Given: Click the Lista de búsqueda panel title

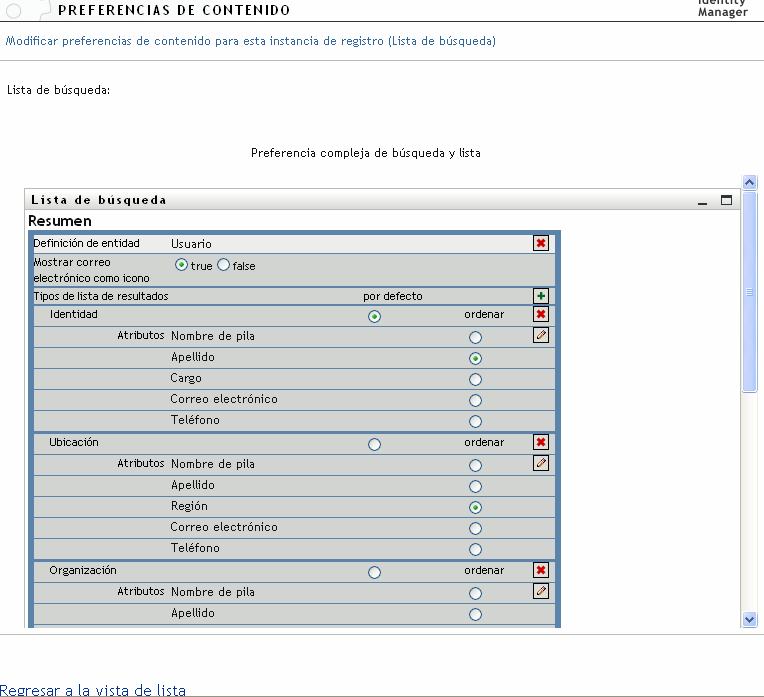Looking at the screenshot, I should coord(99,200).
